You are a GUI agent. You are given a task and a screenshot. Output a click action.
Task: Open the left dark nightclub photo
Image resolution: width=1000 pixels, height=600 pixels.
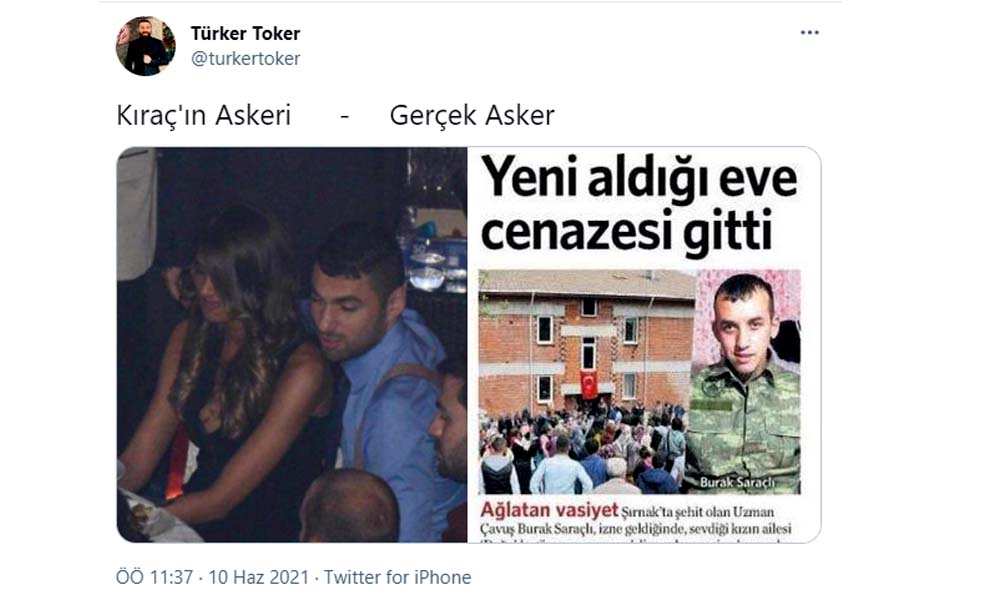pyautogui.click(x=292, y=345)
